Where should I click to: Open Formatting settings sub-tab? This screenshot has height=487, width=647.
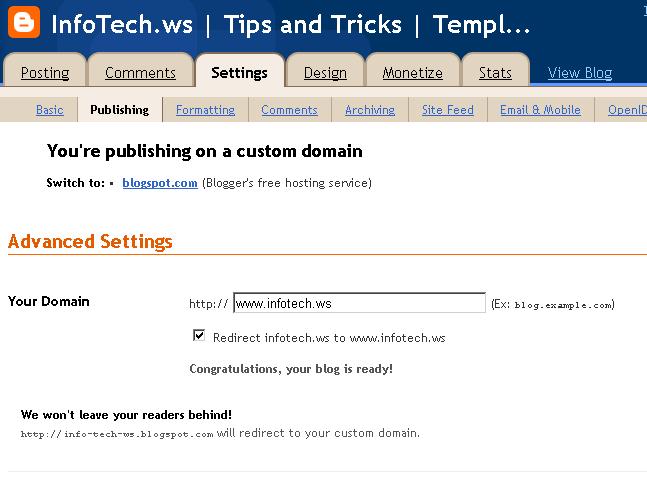point(205,110)
